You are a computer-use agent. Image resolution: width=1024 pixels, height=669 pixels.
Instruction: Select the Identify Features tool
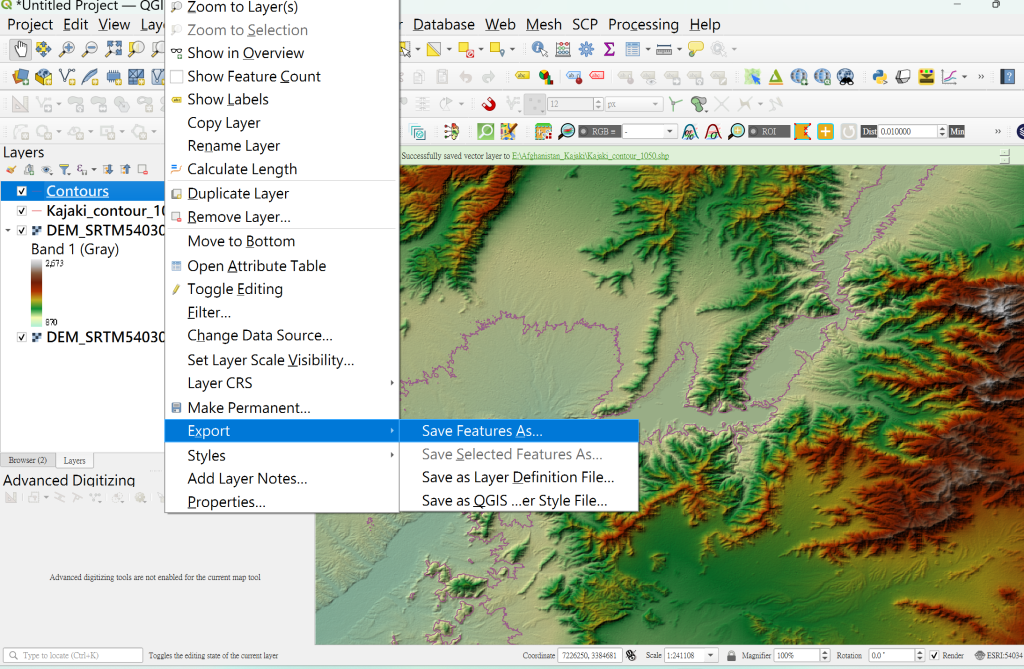click(539, 49)
